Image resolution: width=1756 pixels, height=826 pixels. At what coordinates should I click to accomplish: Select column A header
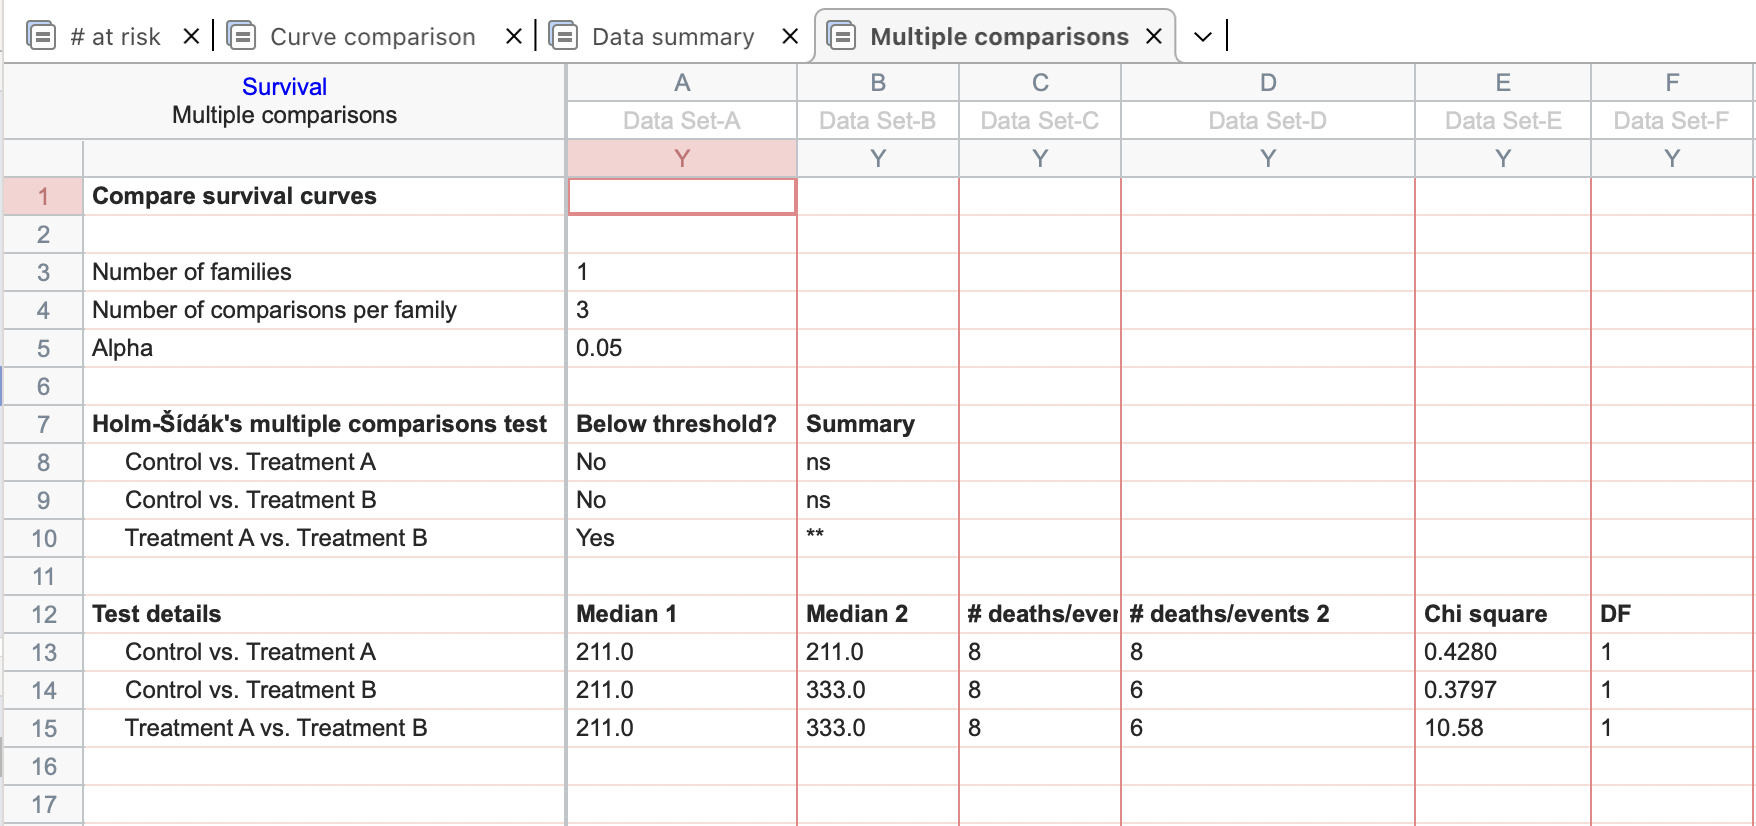pyautogui.click(x=682, y=83)
